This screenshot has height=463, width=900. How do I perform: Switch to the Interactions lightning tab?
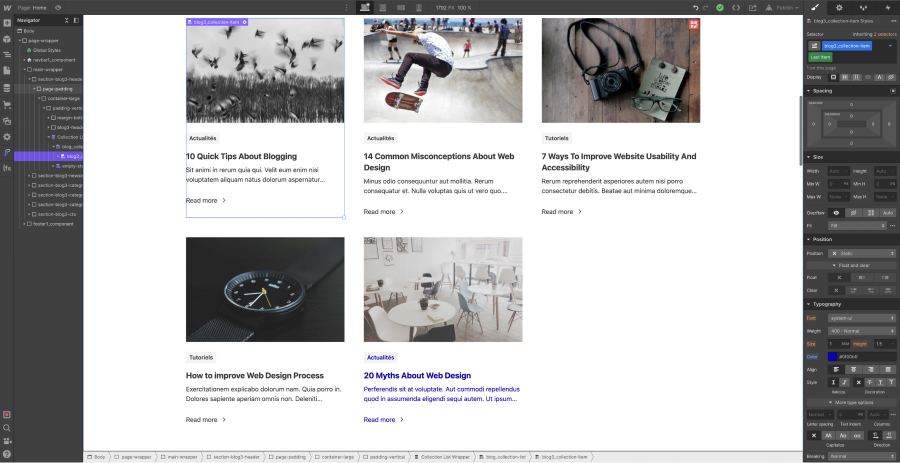pos(887,7)
